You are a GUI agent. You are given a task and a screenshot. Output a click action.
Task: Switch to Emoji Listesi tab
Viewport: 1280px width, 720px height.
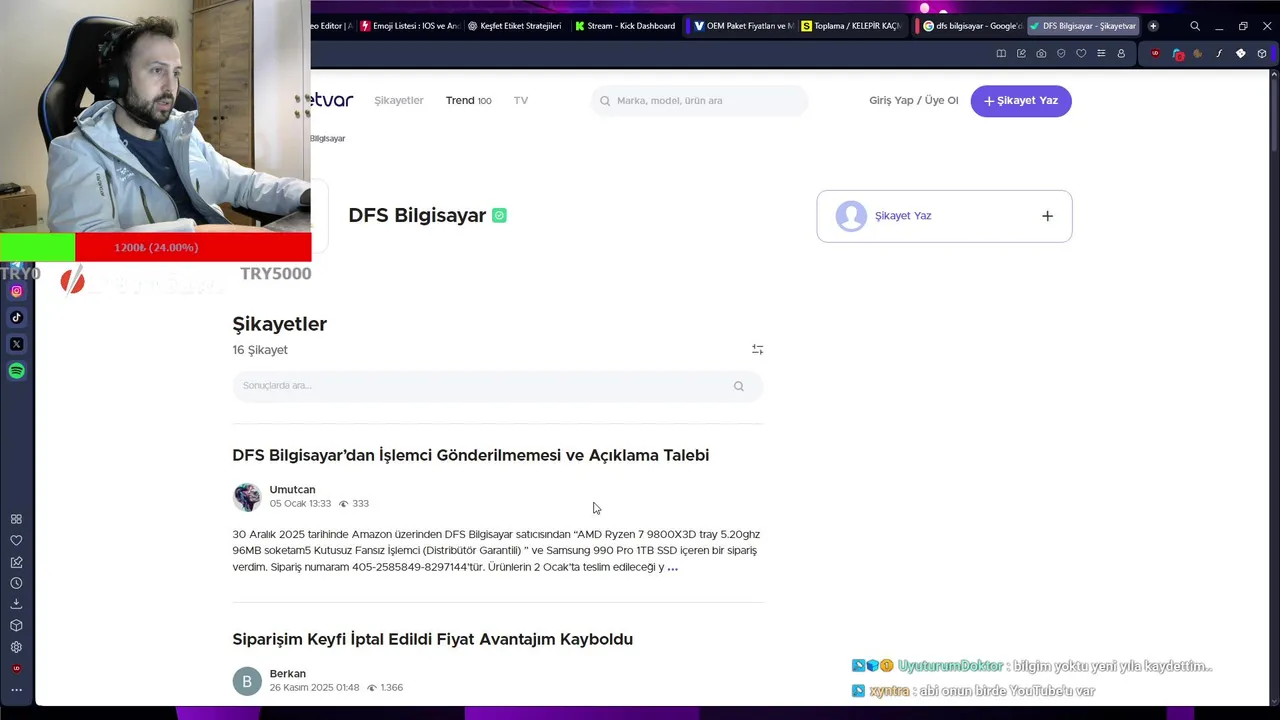(408, 26)
